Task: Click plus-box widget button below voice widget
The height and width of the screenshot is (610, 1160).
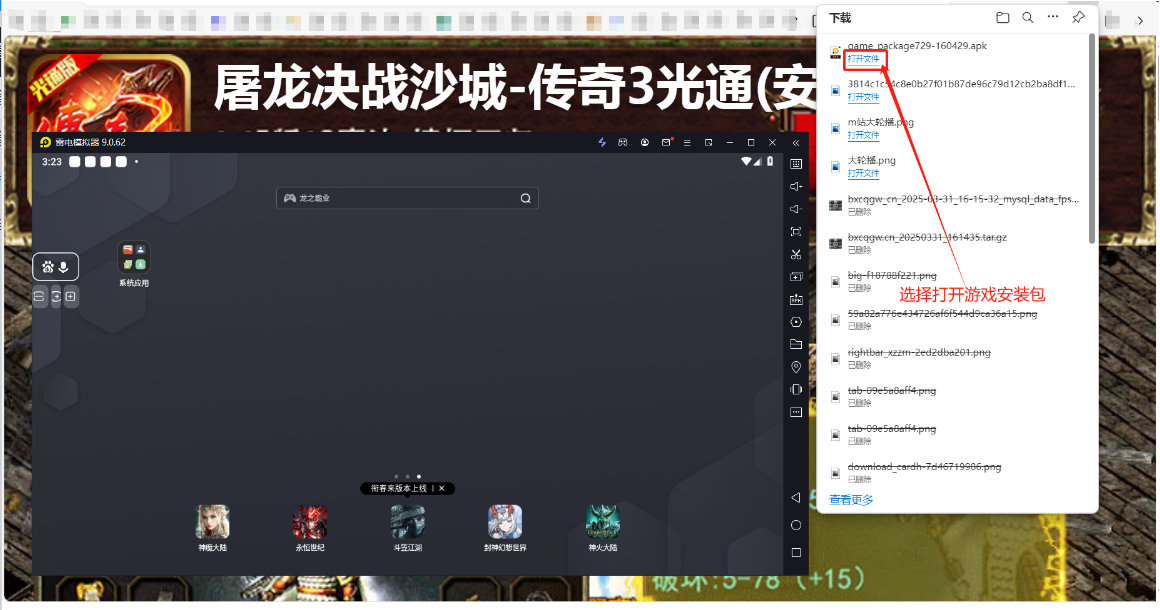Action: click(x=71, y=296)
